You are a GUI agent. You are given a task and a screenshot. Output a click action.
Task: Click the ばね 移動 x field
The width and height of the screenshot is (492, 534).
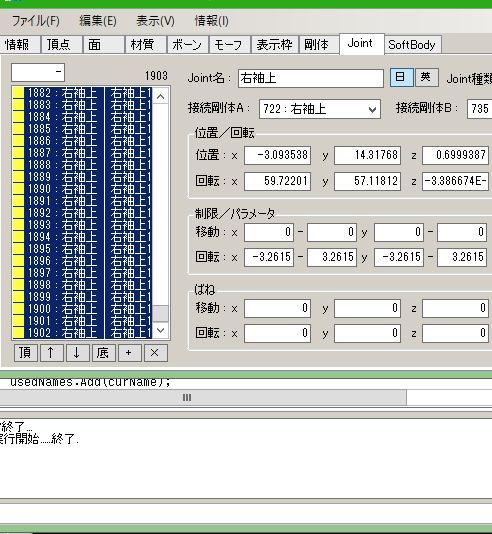277,308
